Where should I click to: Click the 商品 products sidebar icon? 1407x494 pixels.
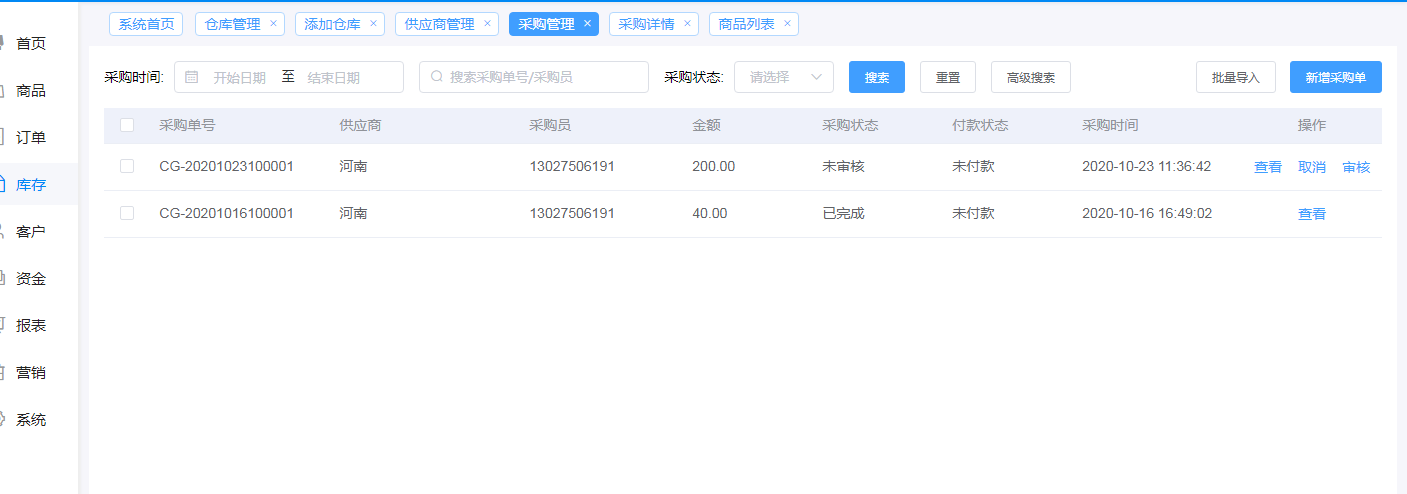coord(4,90)
